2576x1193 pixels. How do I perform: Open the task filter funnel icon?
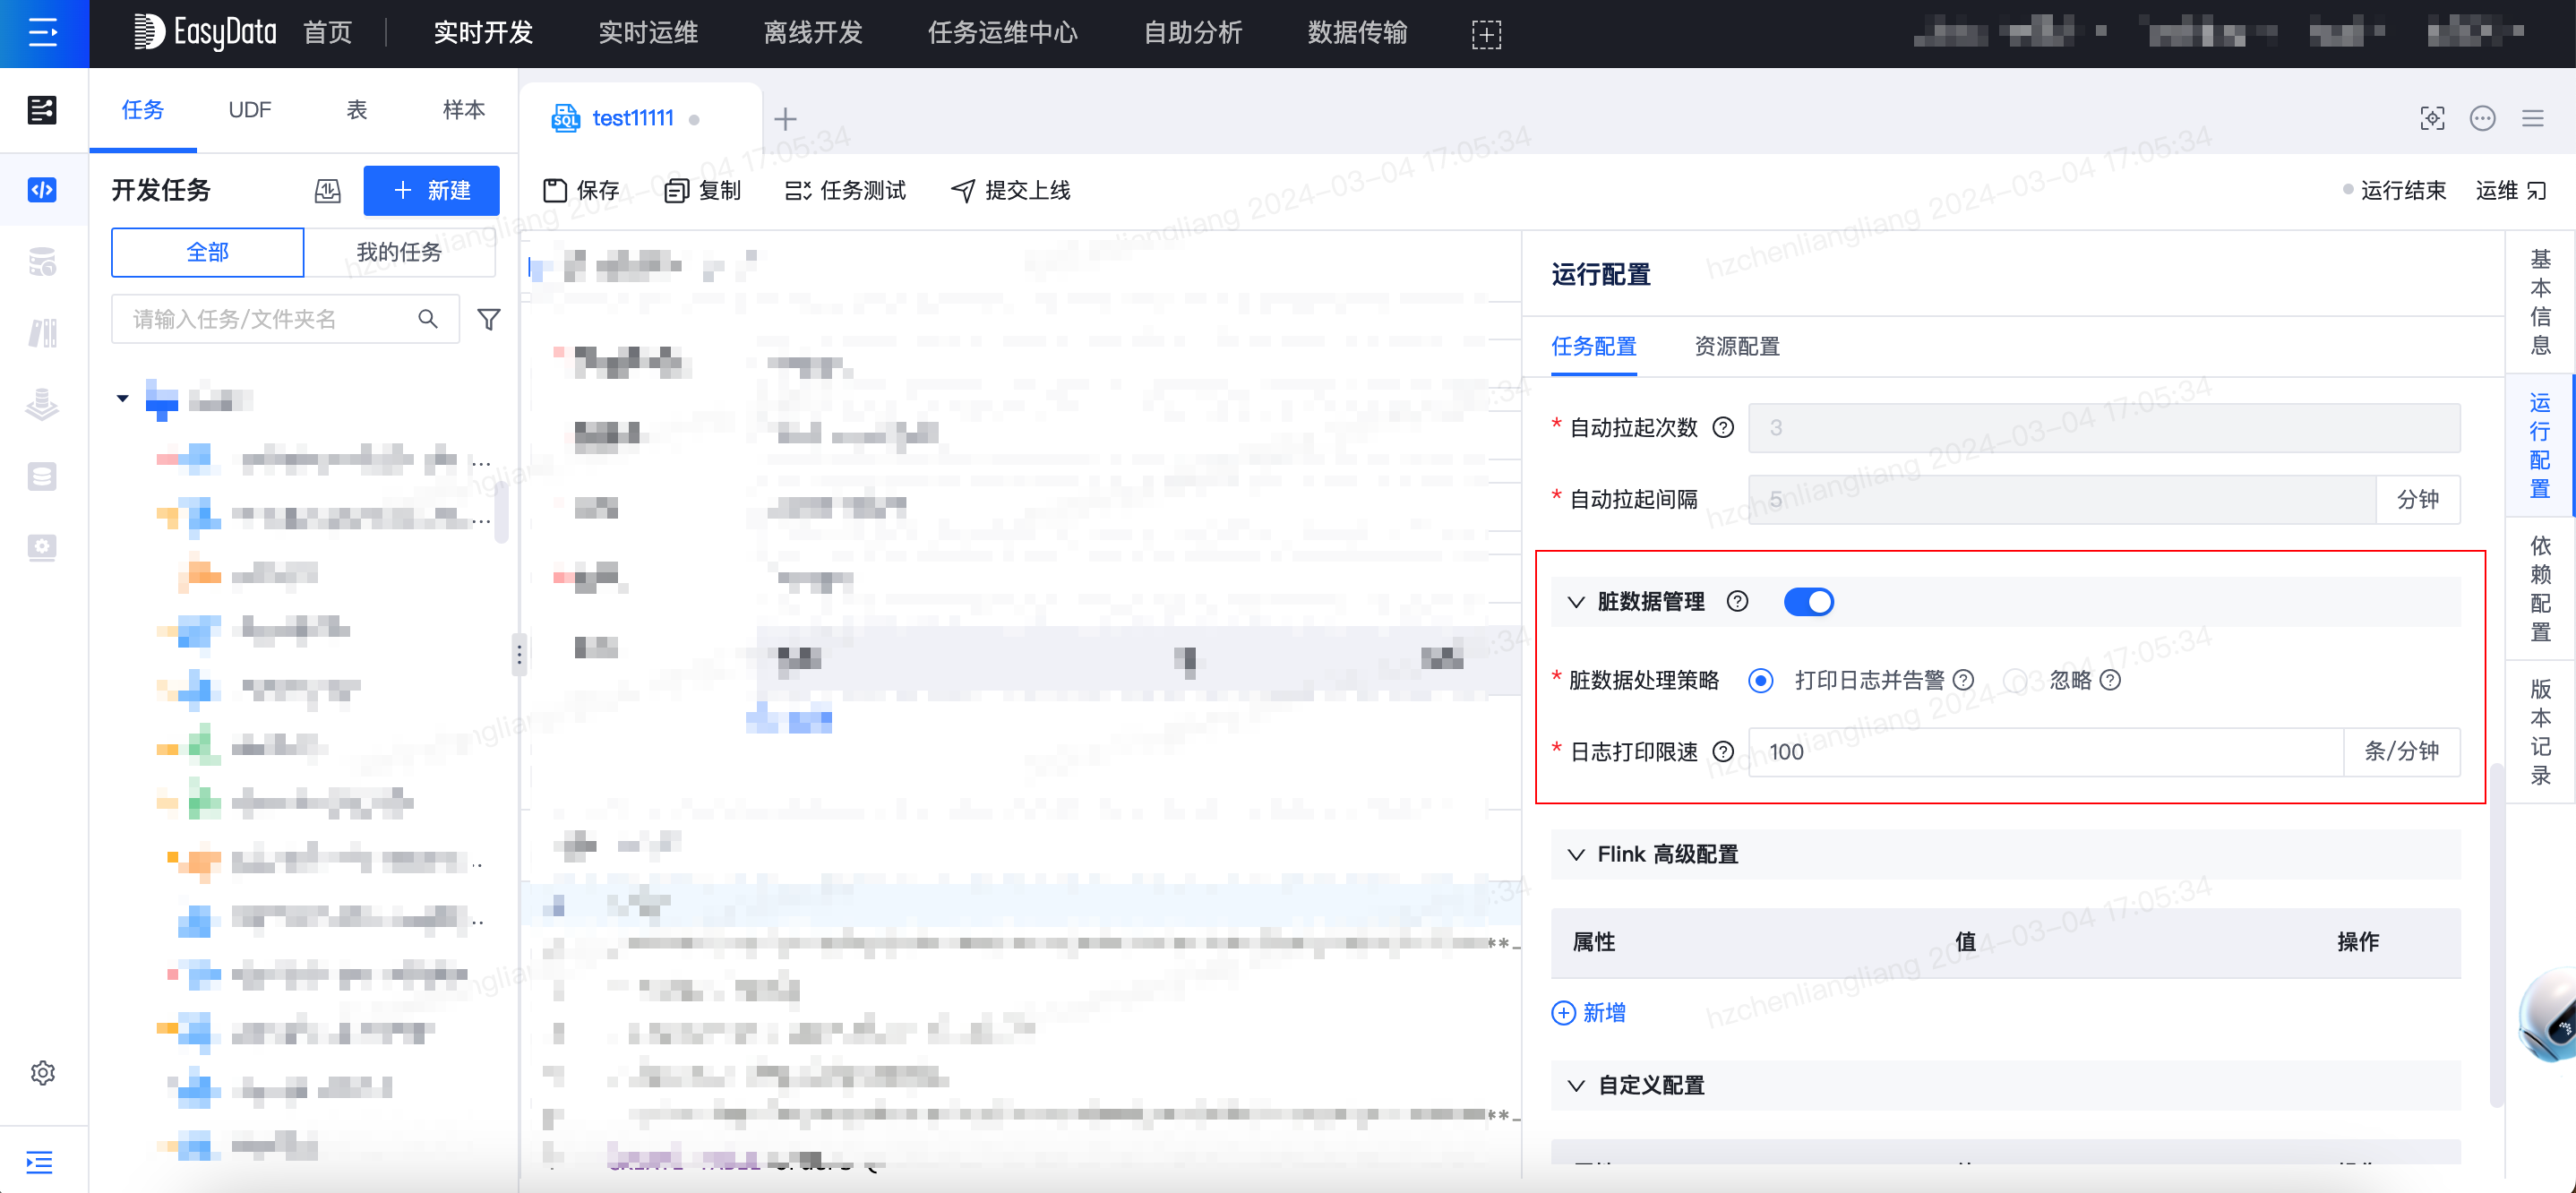click(x=488, y=319)
